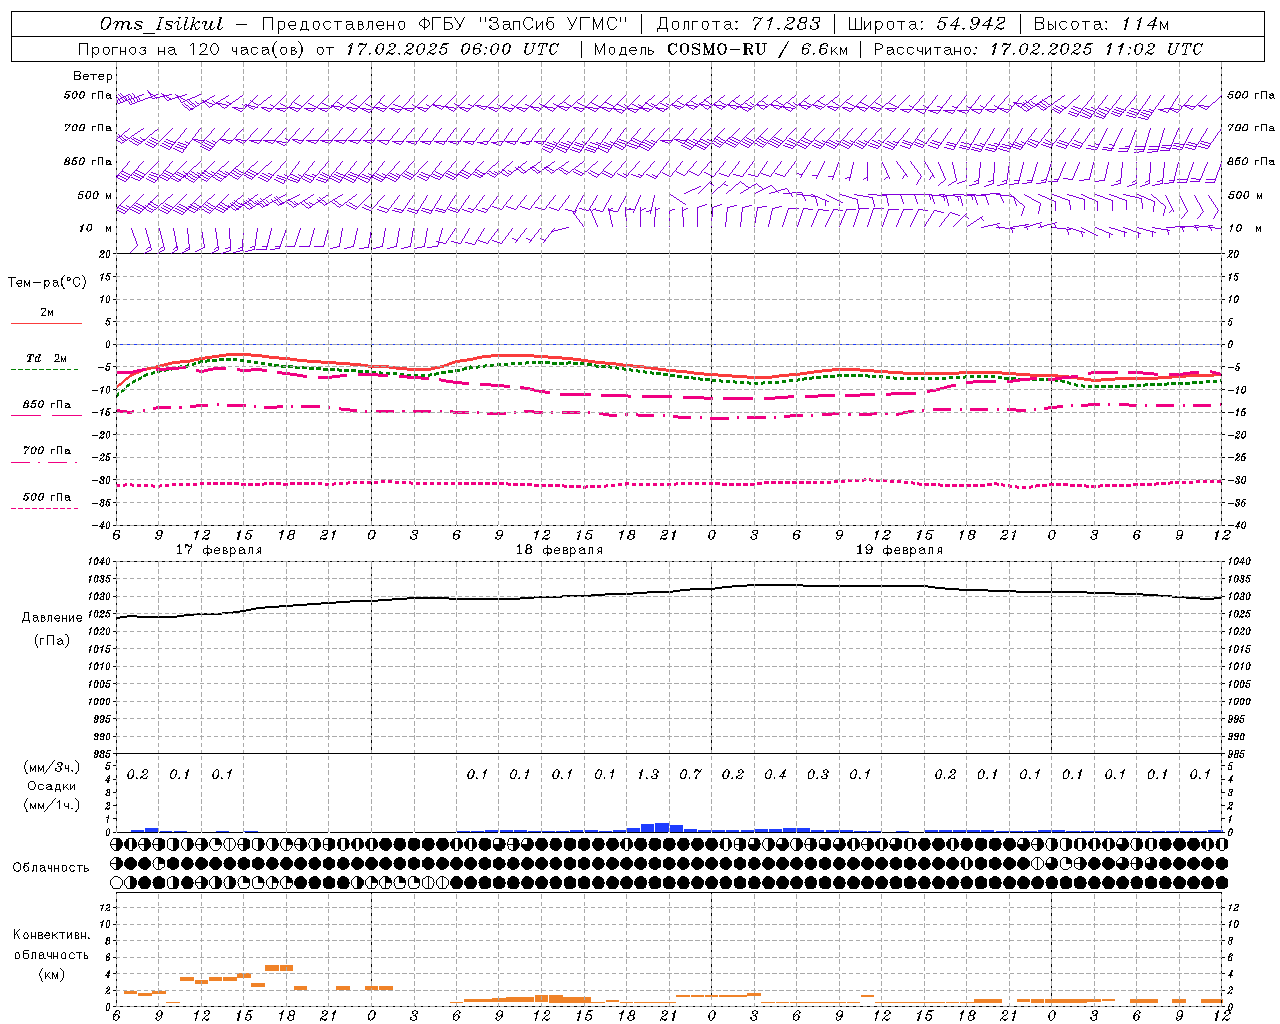This screenshot has width=1280, height=1024.
Task: Click the 'Ветер' wind panel label
Action: 93,76
